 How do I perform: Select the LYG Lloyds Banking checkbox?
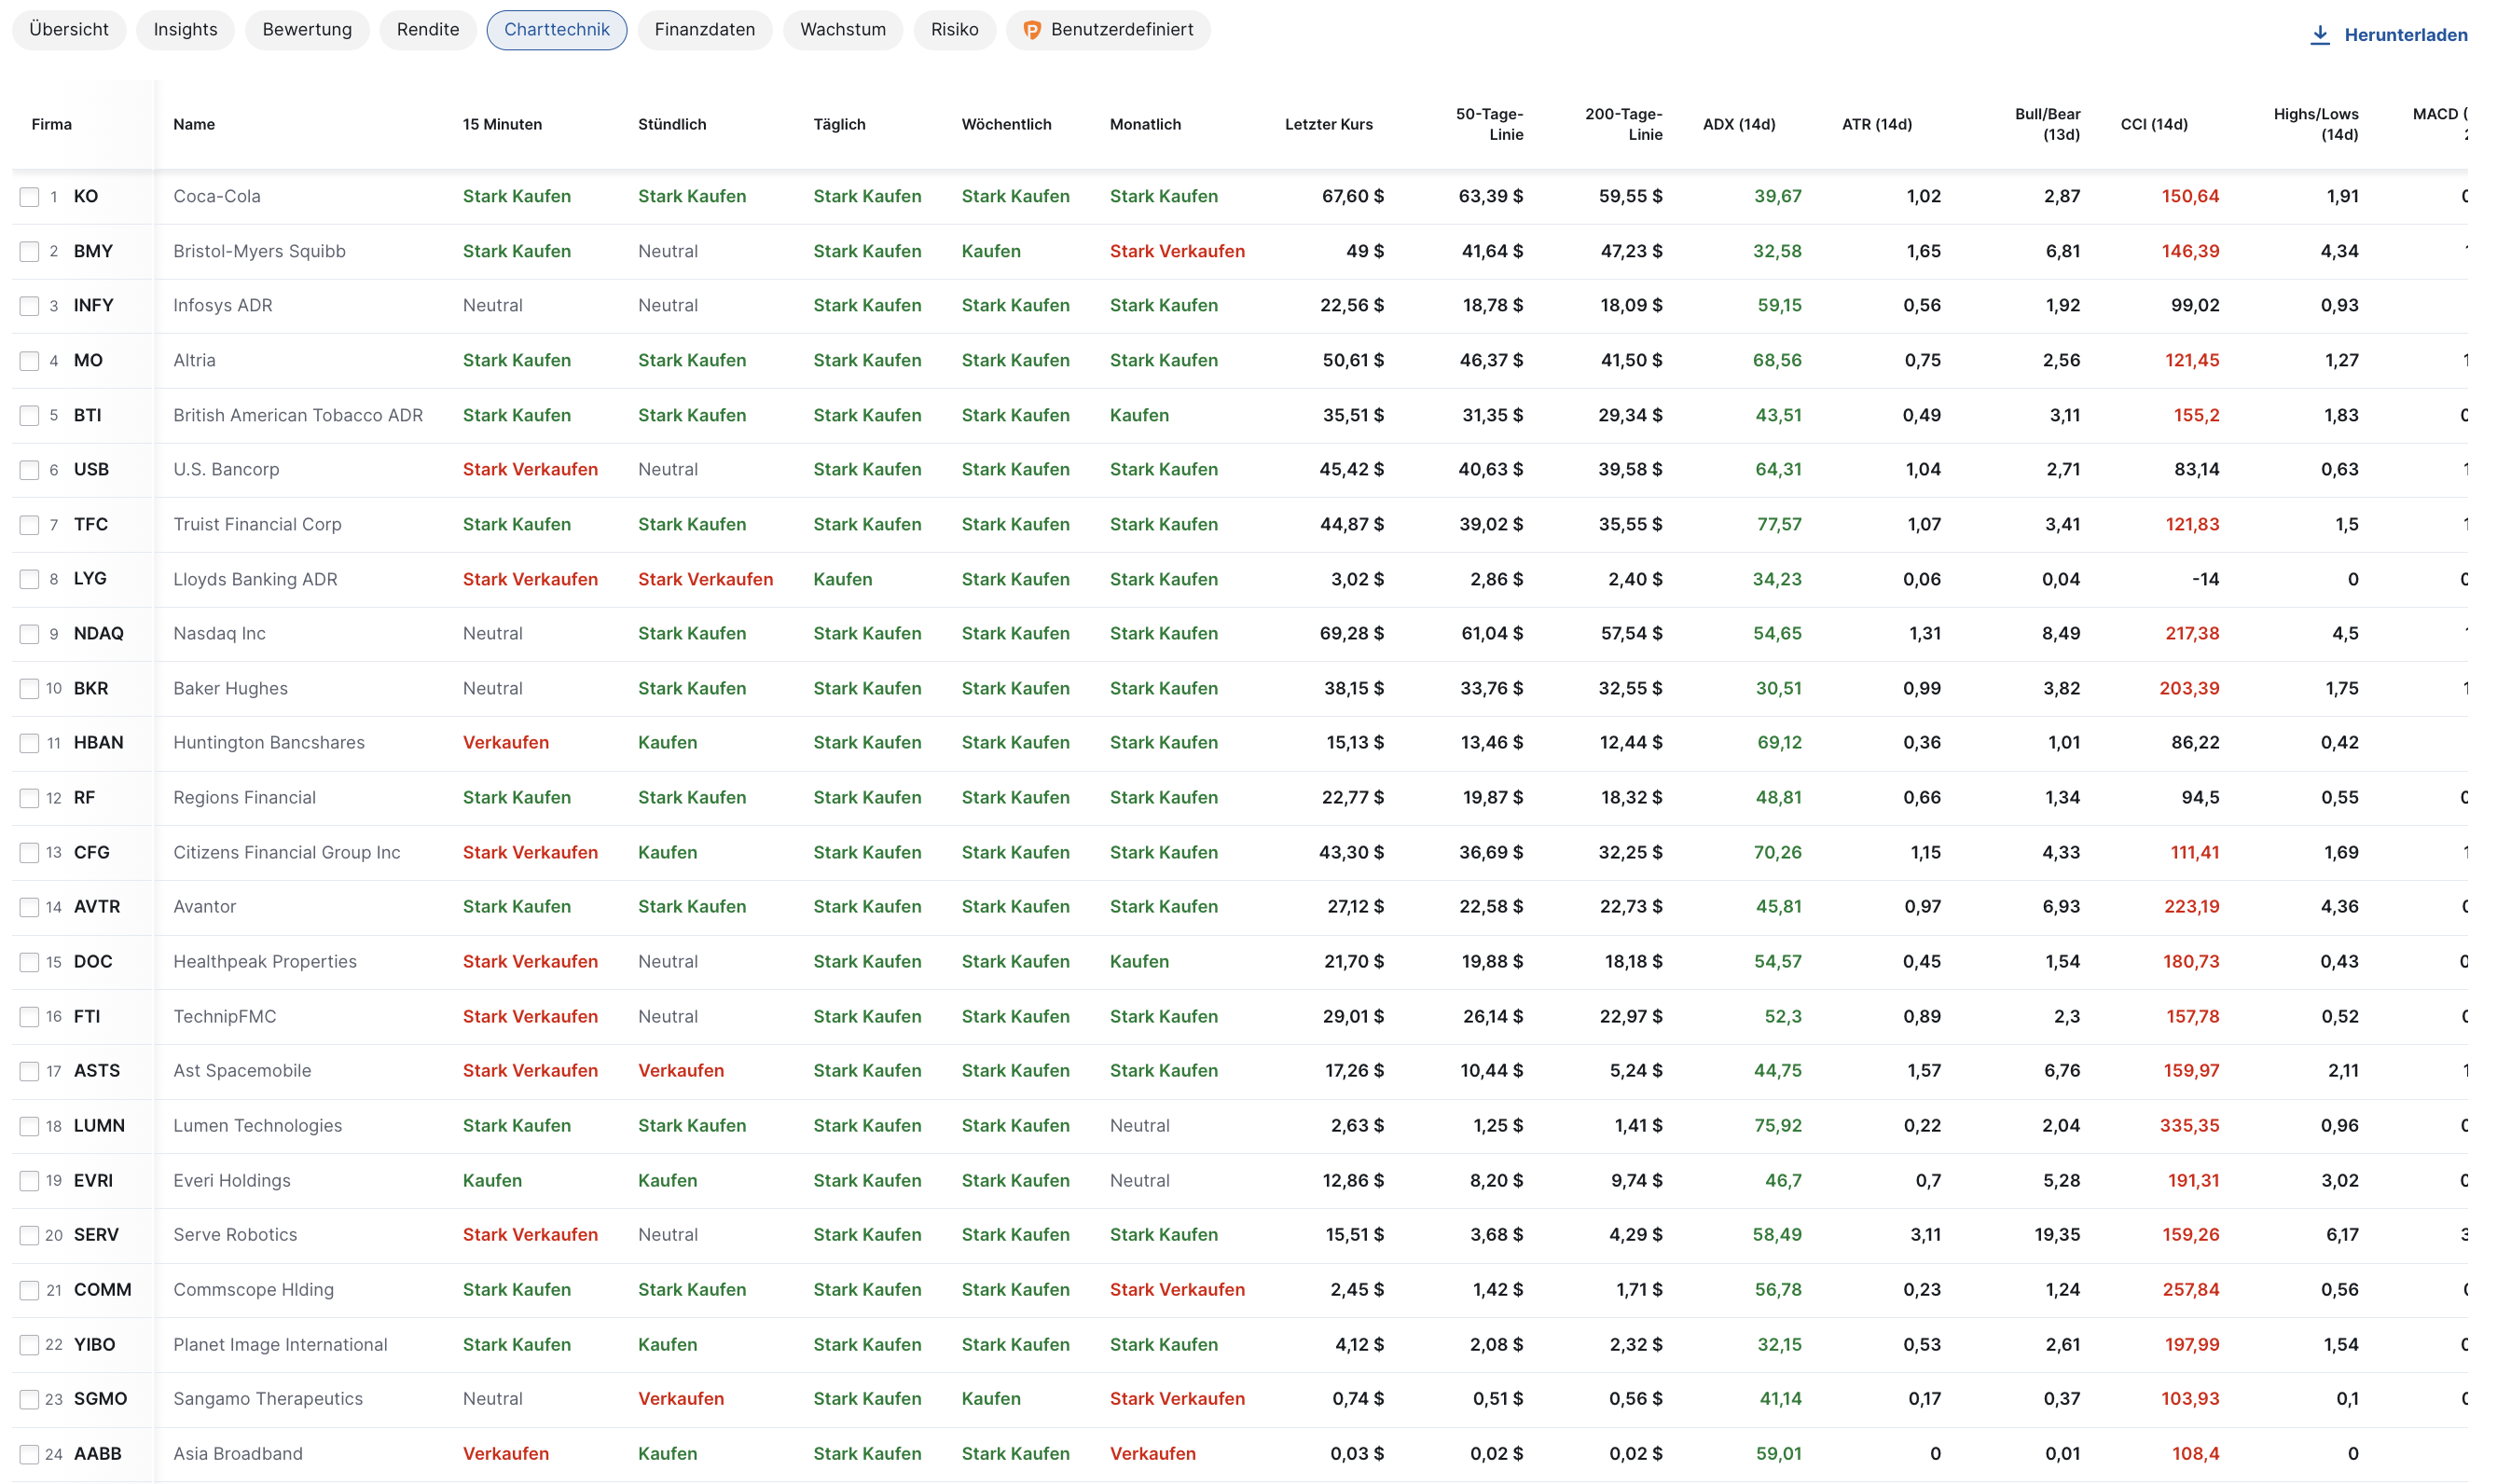click(29, 579)
